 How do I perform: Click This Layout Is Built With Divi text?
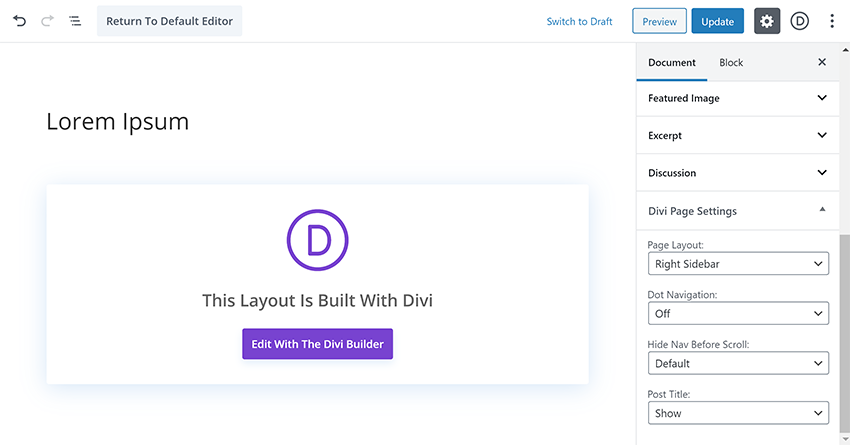[318, 300]
